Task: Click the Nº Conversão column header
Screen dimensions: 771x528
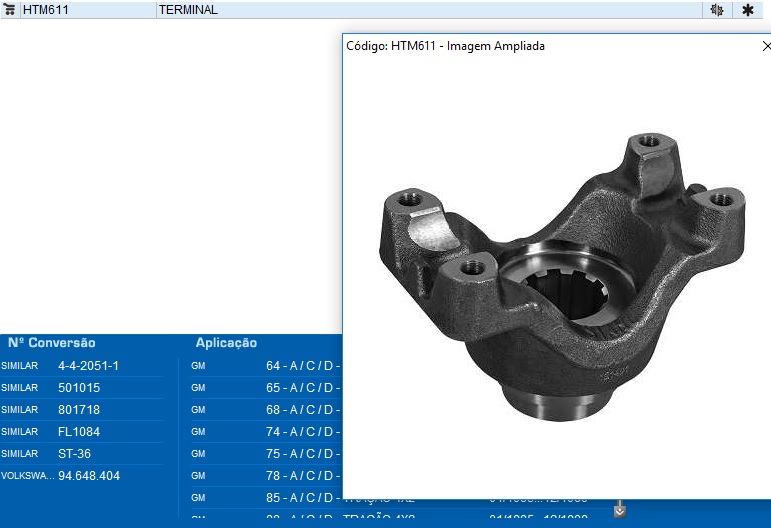Action: click(x=52, y=343)
